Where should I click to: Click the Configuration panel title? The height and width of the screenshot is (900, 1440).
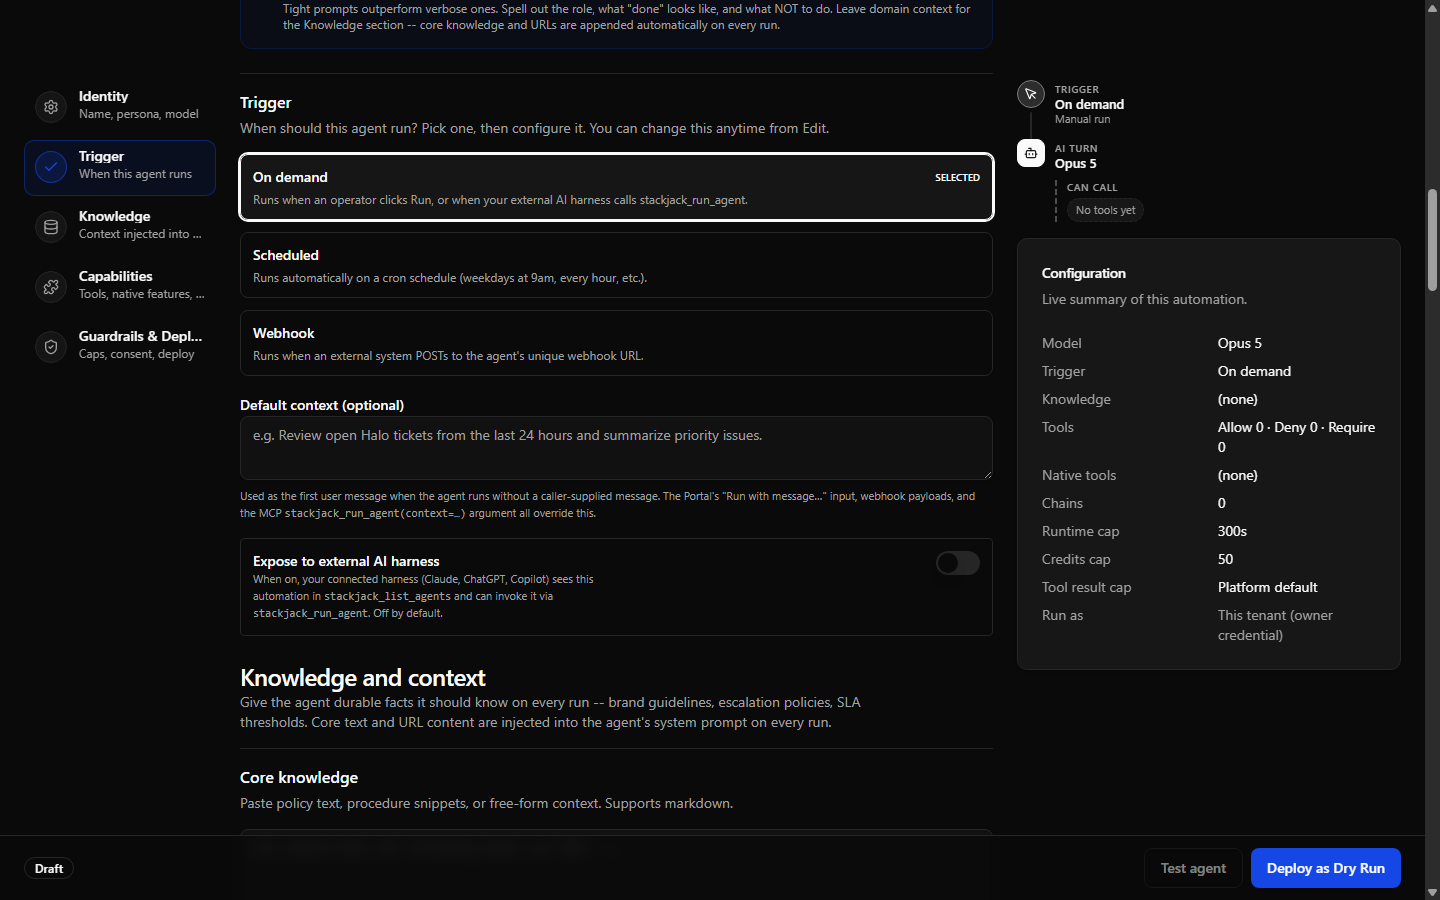(x=1084, y=273)
